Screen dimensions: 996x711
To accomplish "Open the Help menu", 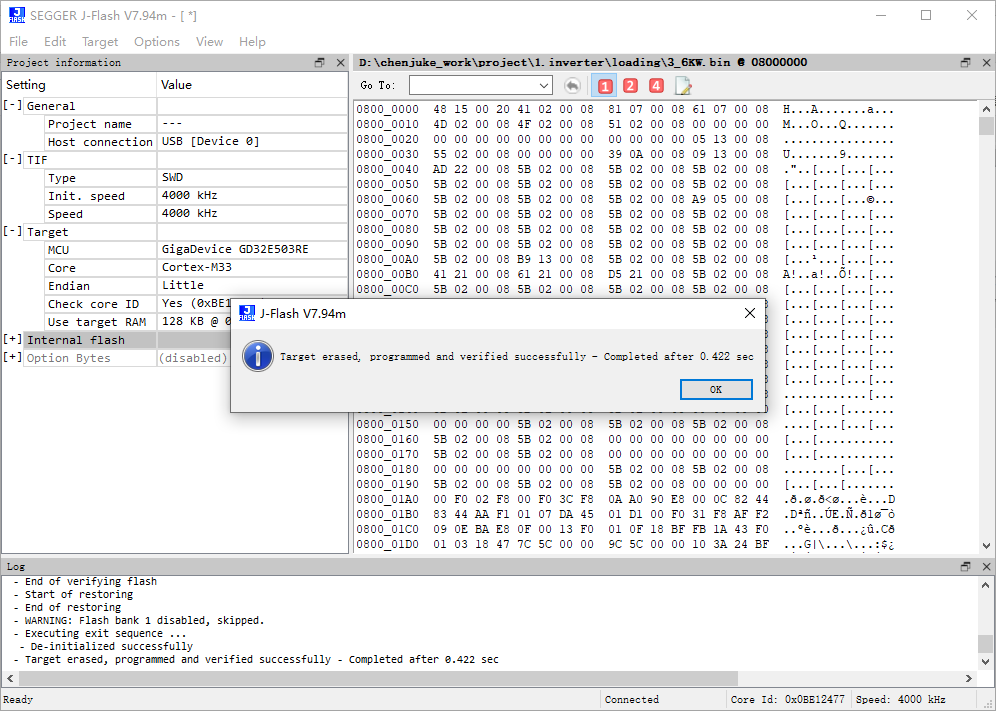I will coord(252,42).
